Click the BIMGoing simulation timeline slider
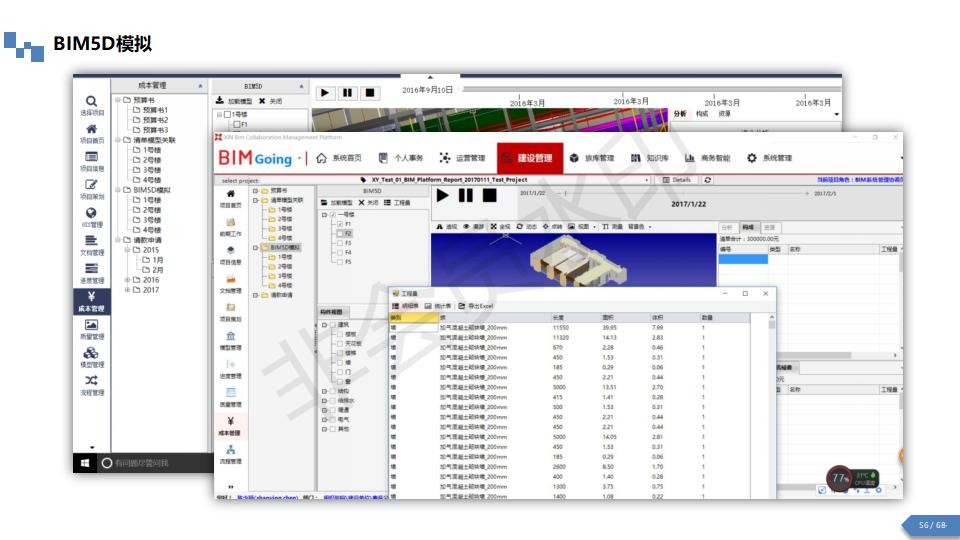 click(686, 193)
